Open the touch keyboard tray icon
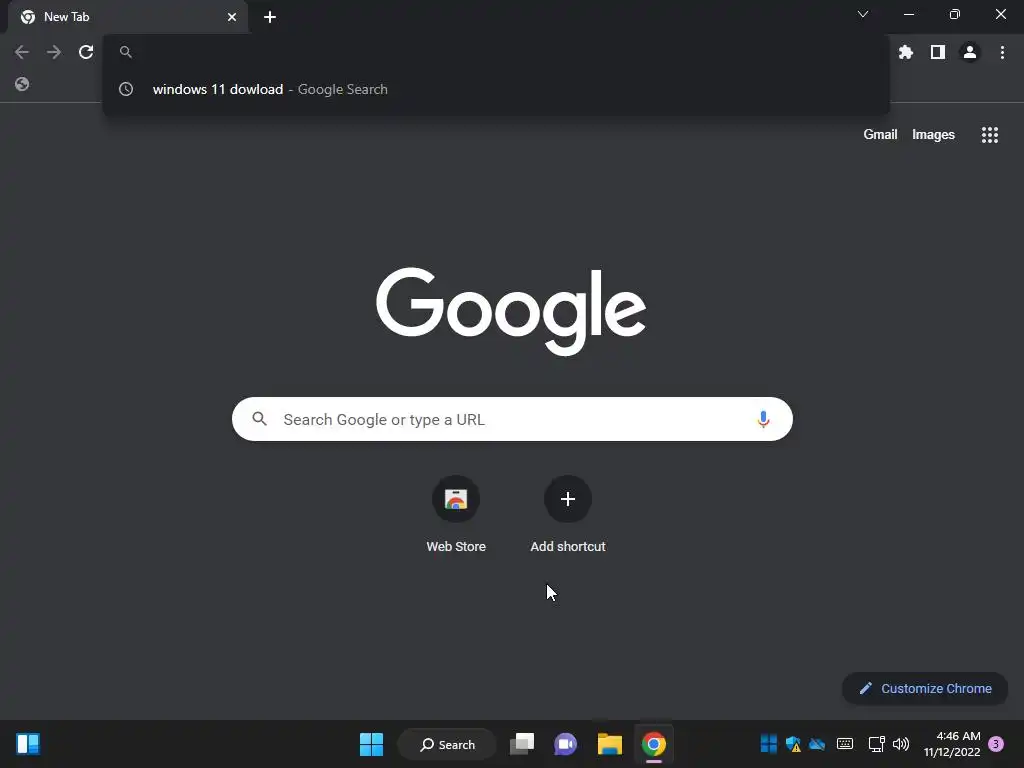This screenshot has width=1024, height=768. [845, 744]
